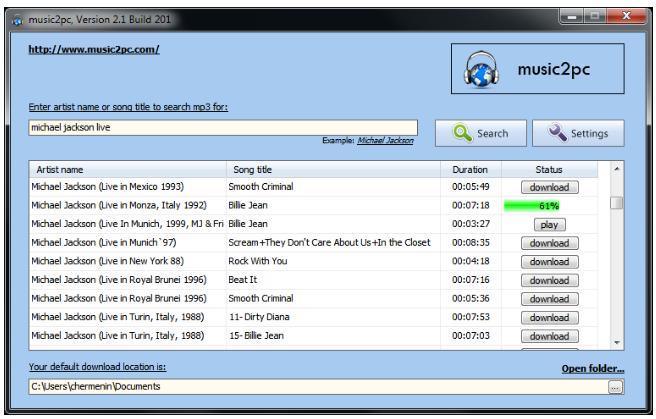Sort by Artist name column header
The width and height of the screenshot is (656, 419).
128,170
